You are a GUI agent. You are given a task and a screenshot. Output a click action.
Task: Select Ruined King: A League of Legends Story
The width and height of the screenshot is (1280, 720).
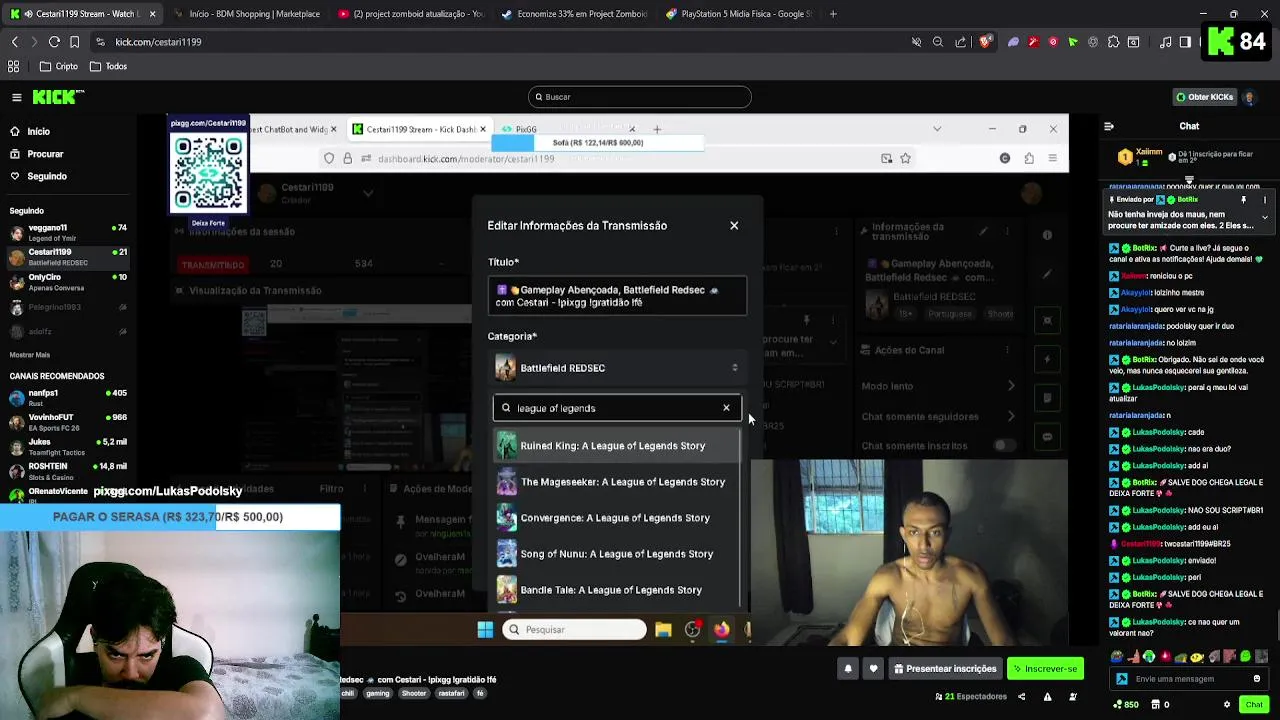616,446
